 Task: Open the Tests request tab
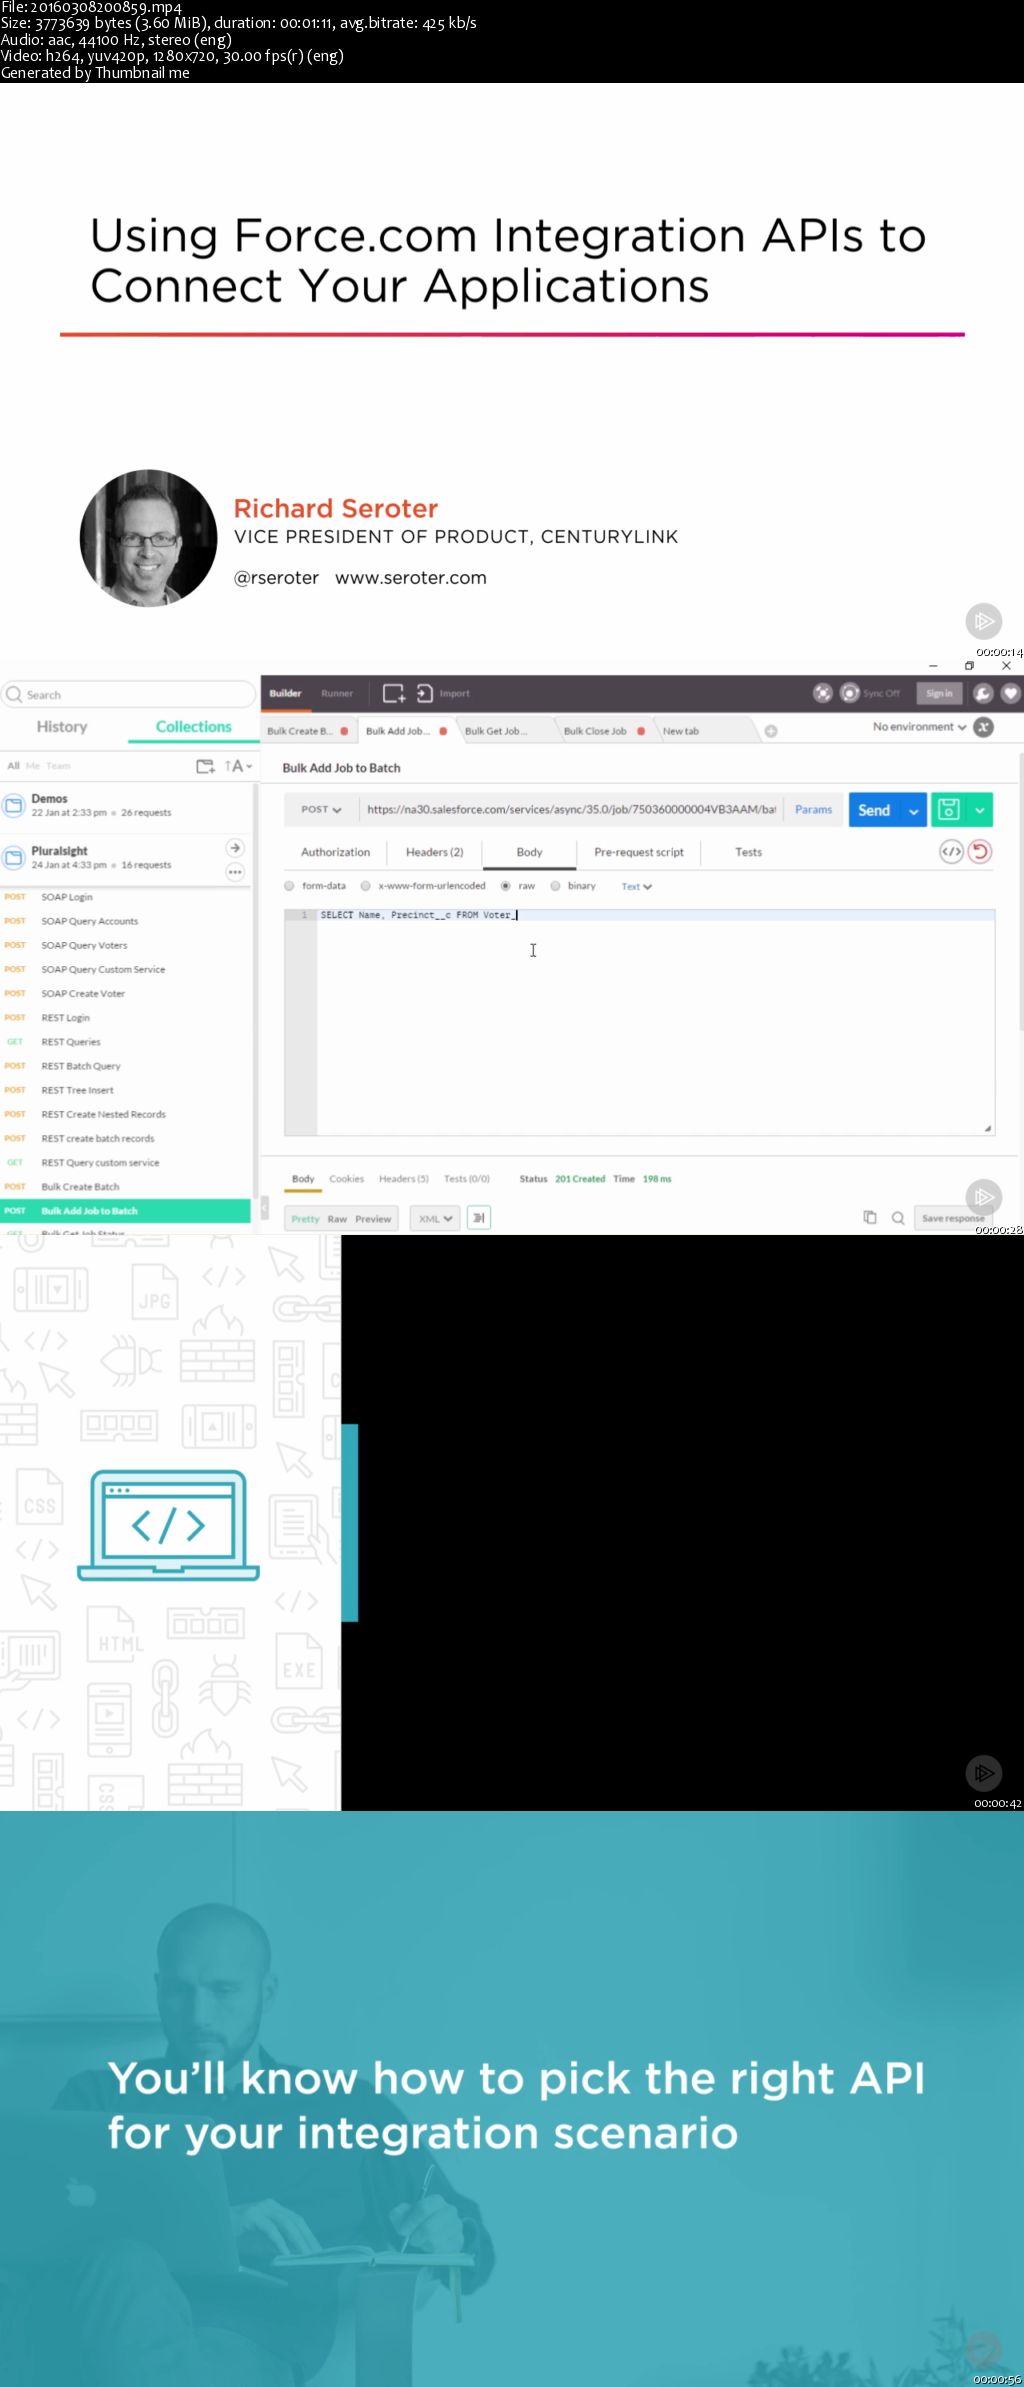coord(748,852)
